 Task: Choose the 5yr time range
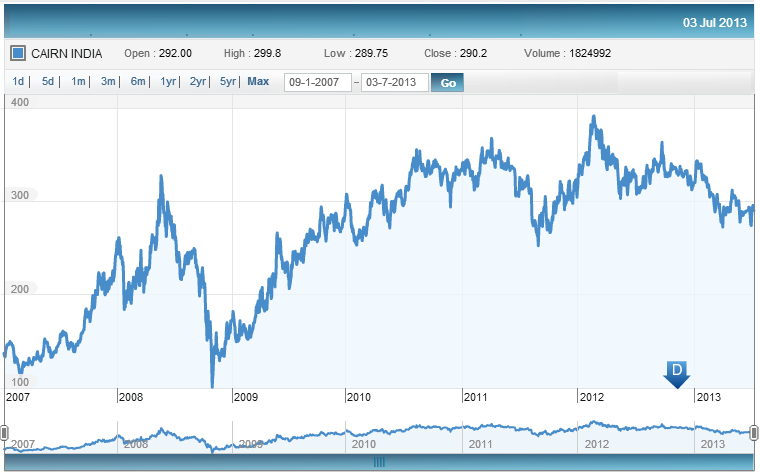[228, 82]
